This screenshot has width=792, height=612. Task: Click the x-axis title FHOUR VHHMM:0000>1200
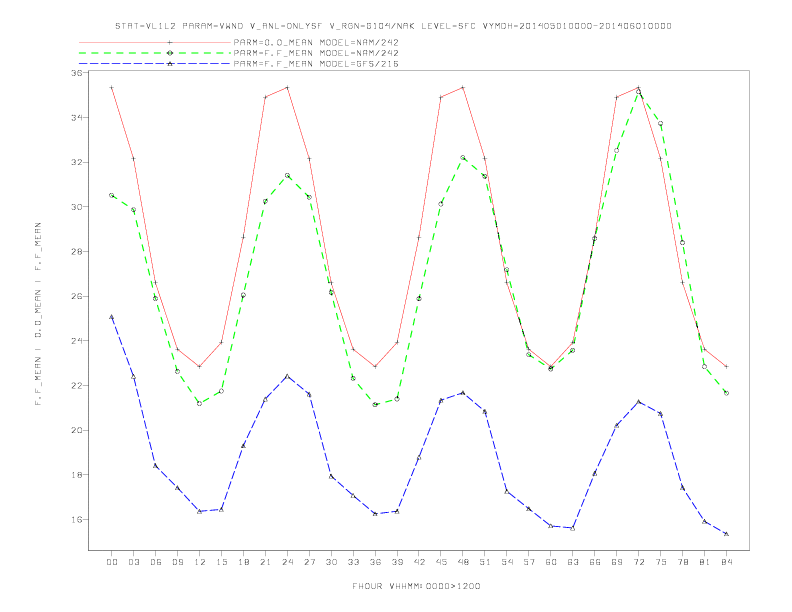pos(416,586)
